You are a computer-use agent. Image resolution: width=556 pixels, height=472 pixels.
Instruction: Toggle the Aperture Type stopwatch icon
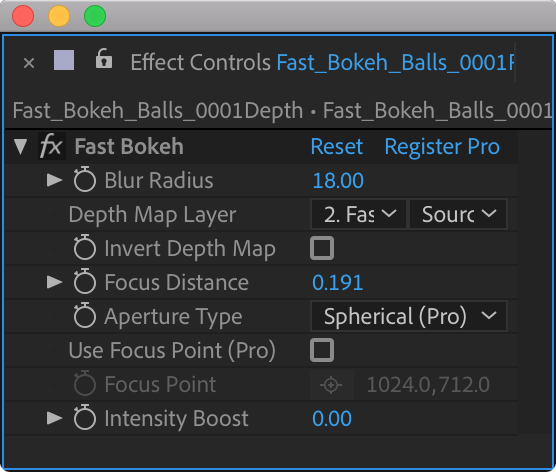pyautogui.click(x=85, y=315)
